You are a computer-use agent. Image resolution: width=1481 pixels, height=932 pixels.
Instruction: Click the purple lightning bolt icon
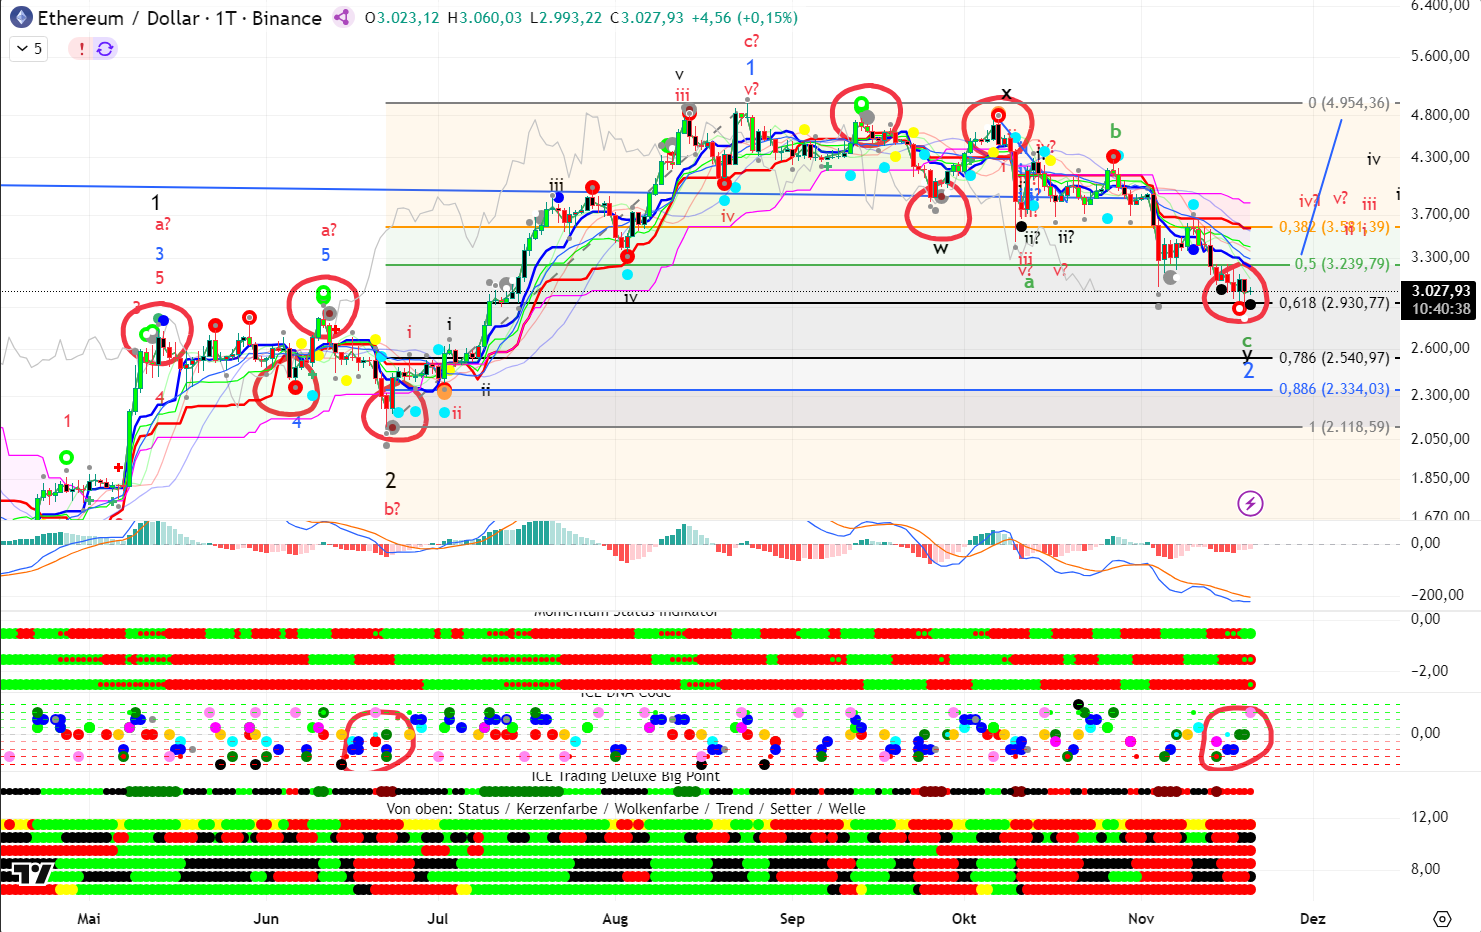pos(1250,503)
